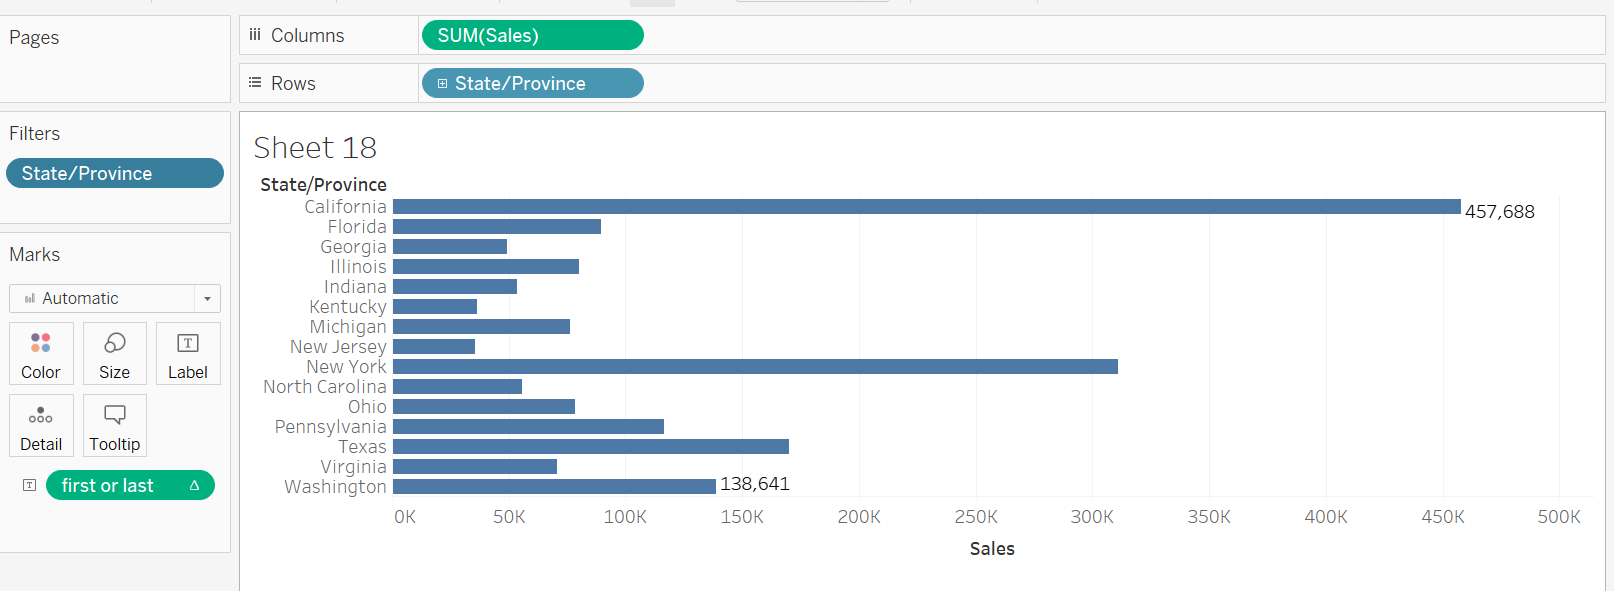Click the Sales axis title
1614x591 pixels.
point(992,549)
